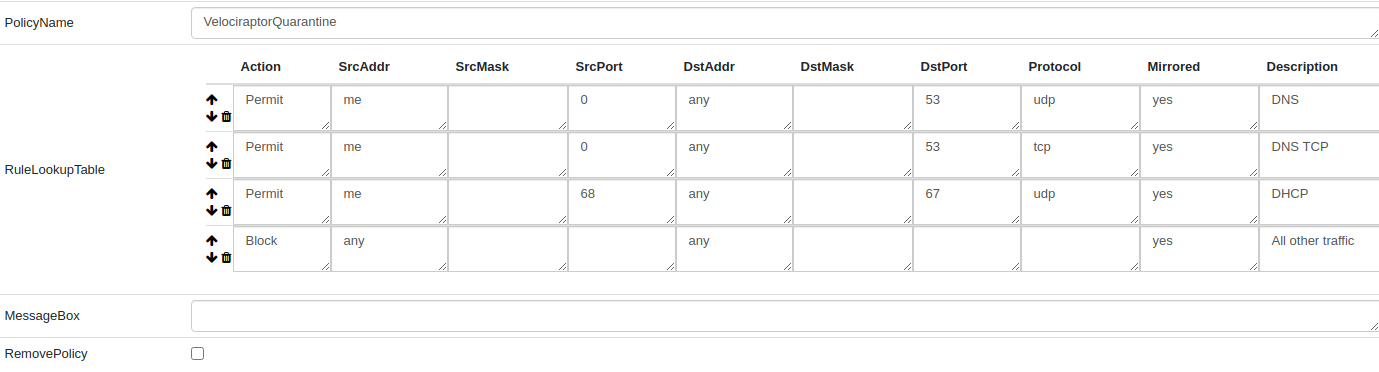Move the DNS TCP rule down
The width and height of the screenshot is (1379, 372).
(x=212, y=163)
